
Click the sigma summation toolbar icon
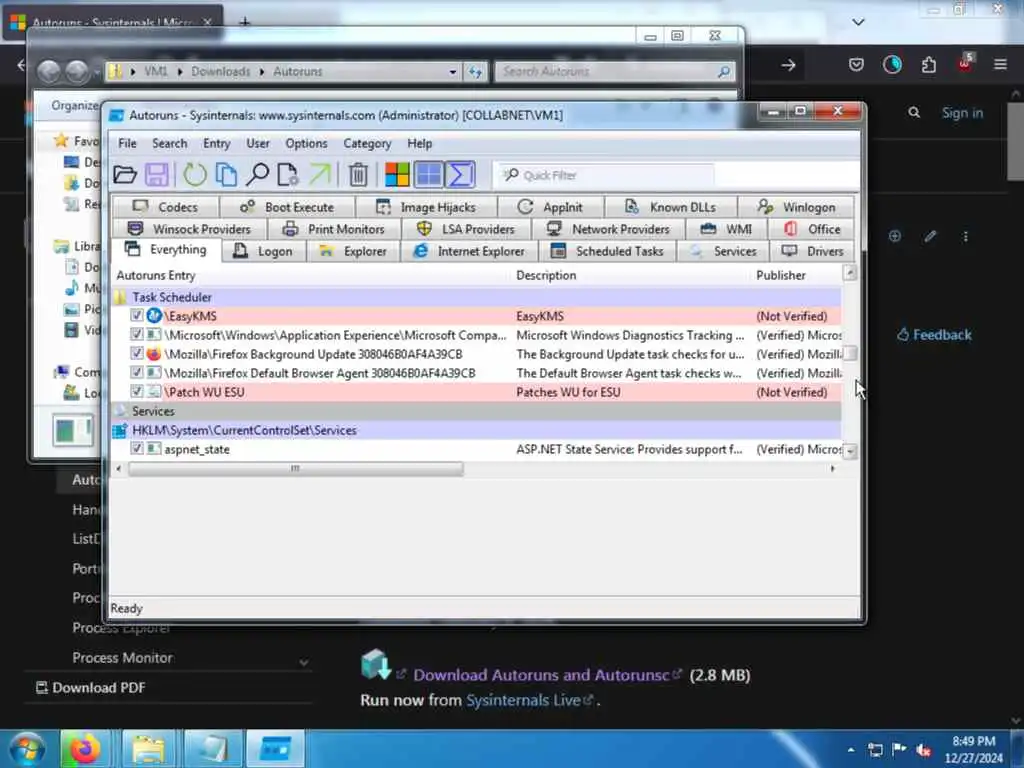coord(460,175)
